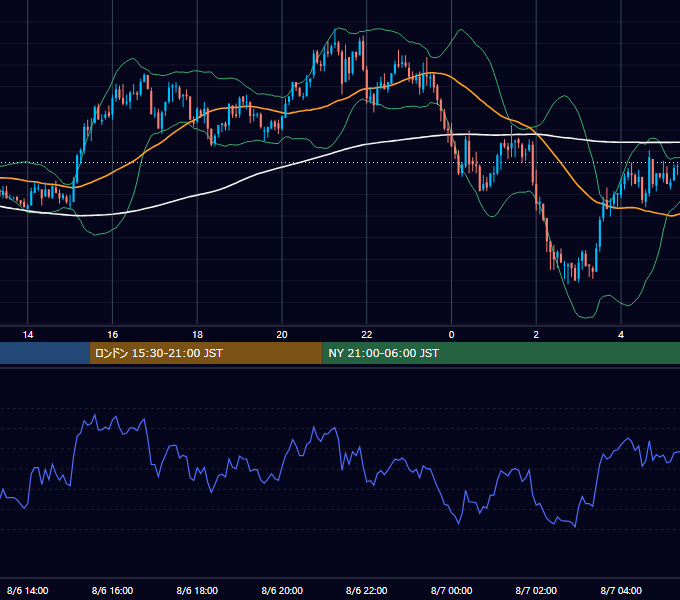Viewport: 680px width, 600px height.
Task: Click the 8/6 18:00 date label
Action: pyautogui.click(x=197, y=590)
